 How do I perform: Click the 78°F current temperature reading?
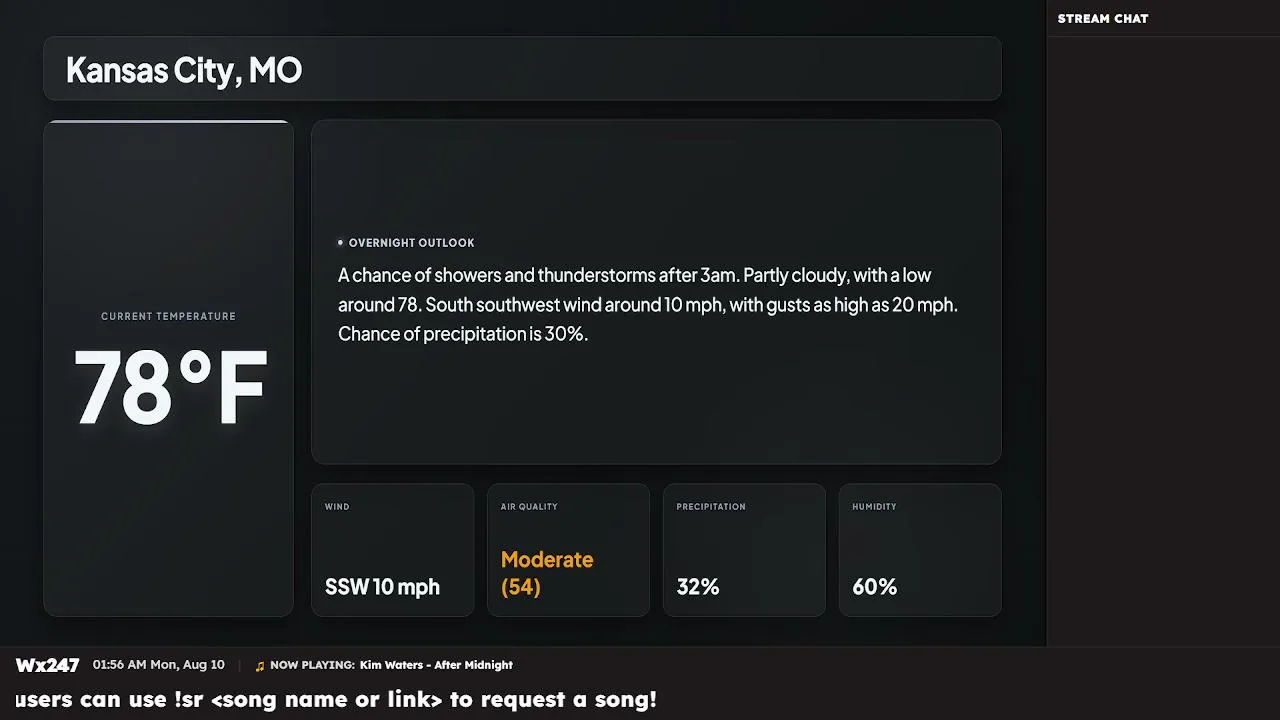click(170, 388)
